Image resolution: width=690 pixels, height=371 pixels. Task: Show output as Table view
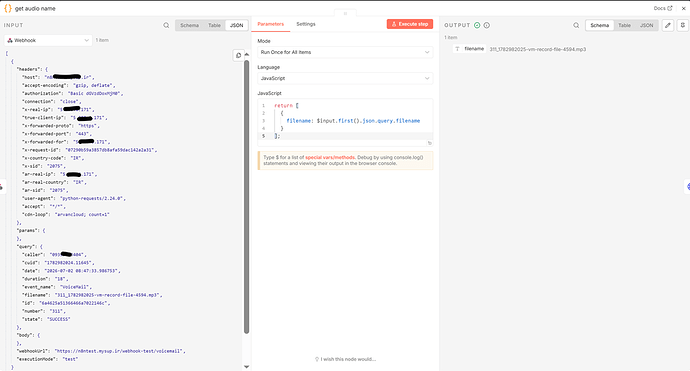click(624, 26)
